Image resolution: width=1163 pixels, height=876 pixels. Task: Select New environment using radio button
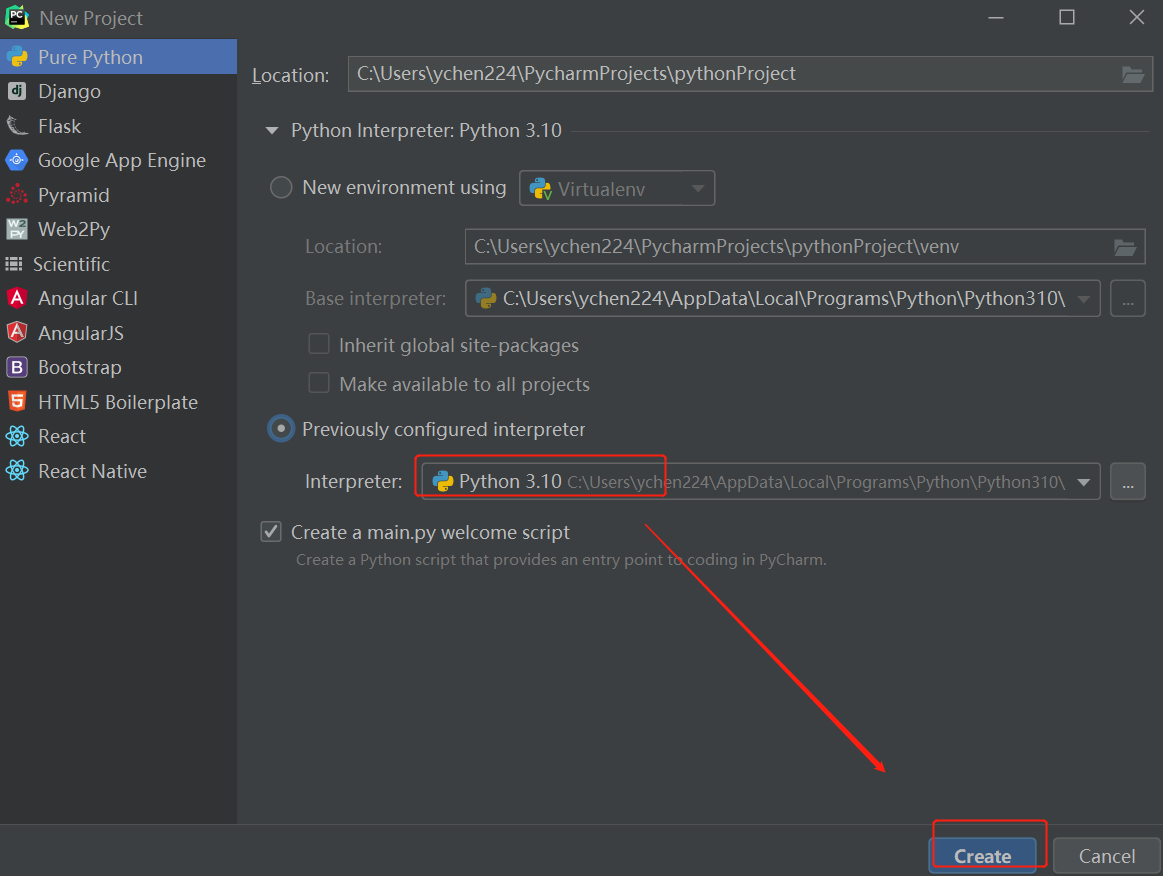[281, 187]
